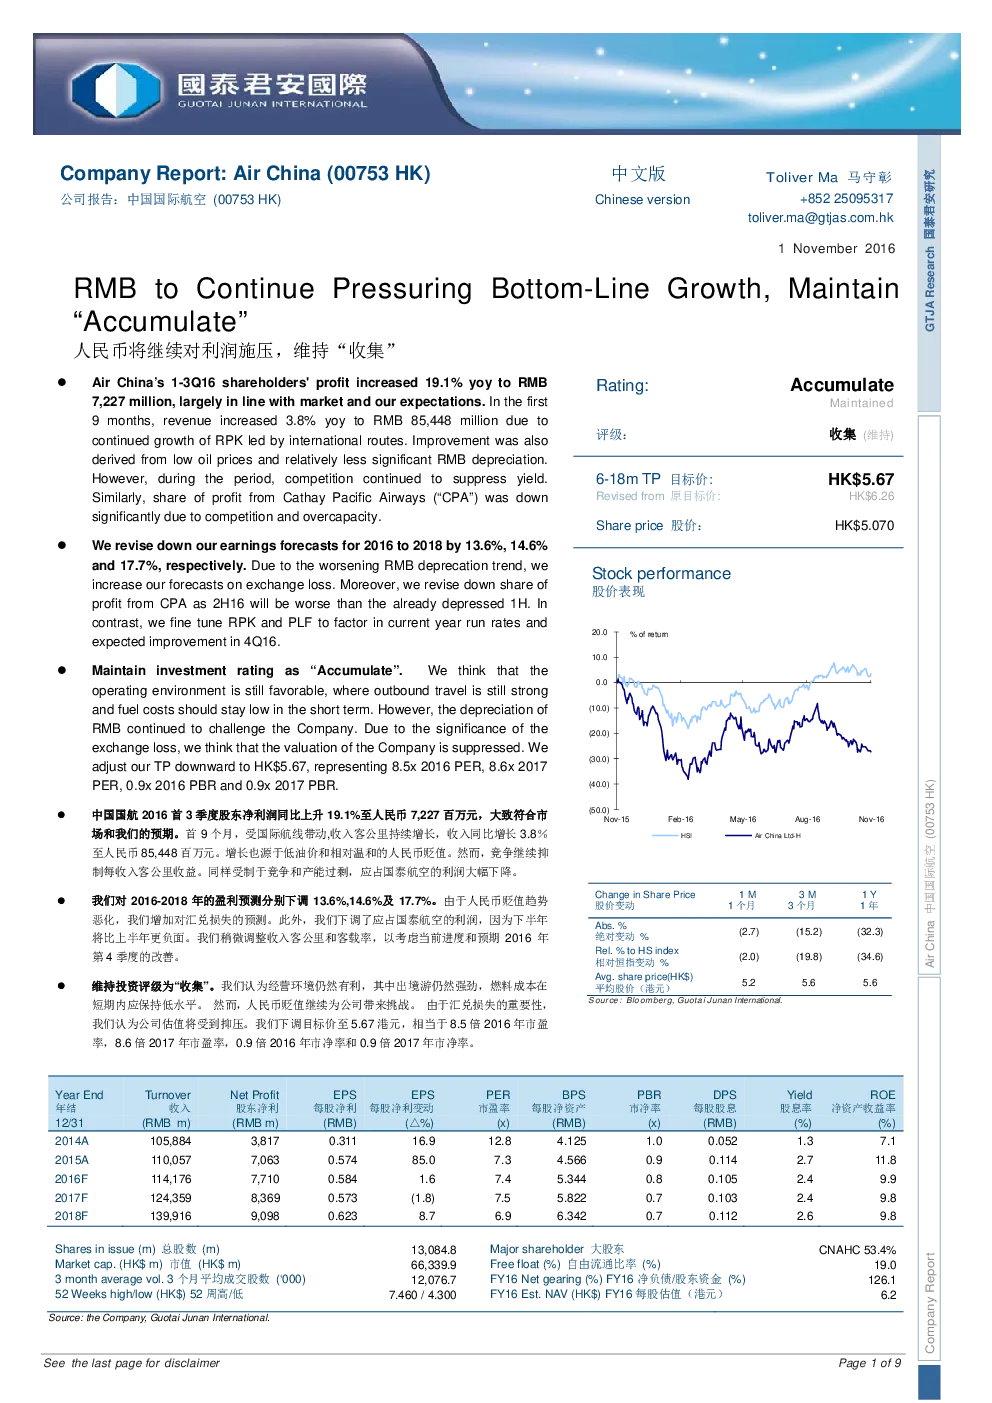
Task: Click the Air China side tab
Action: [929, 696]
